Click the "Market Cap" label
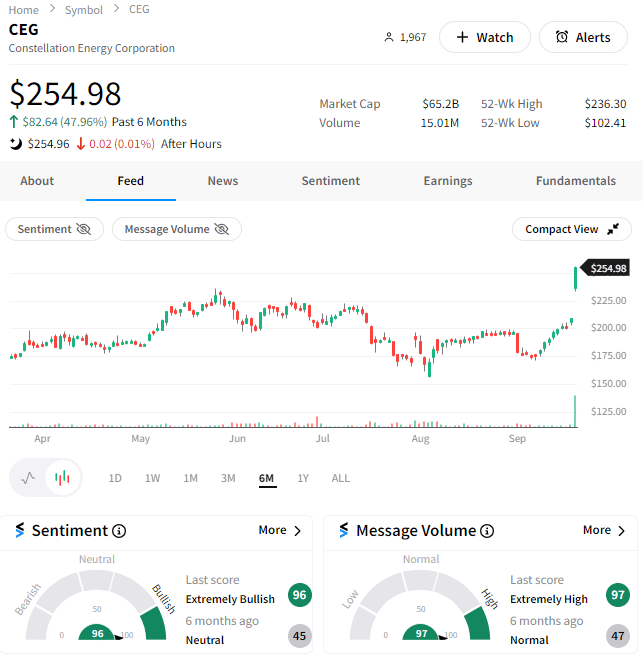The width and height of the screenshot is (643, 656). pos(350,103)
